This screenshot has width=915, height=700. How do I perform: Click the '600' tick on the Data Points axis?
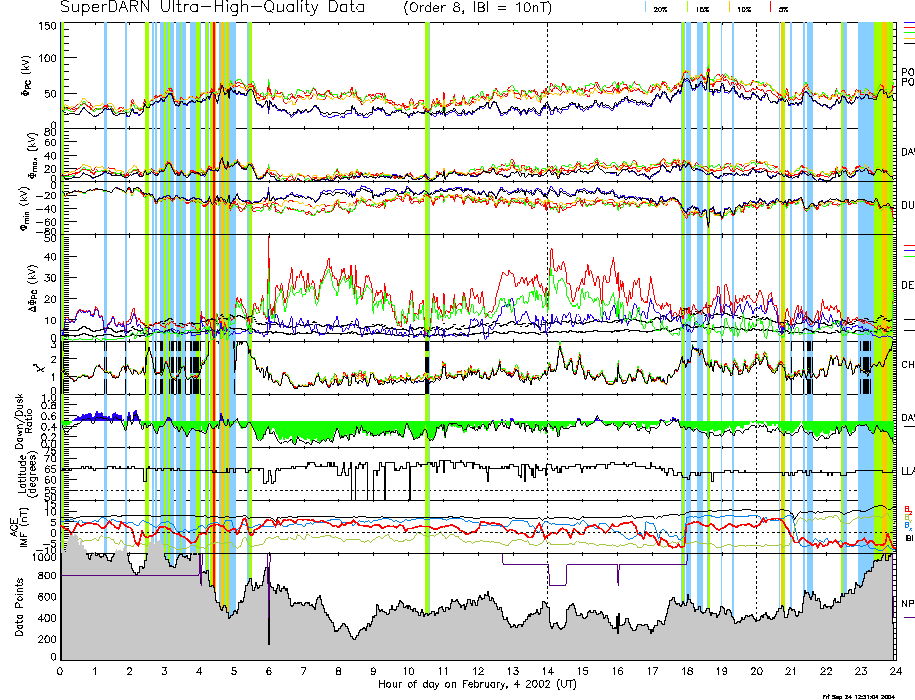click(47, 597)
